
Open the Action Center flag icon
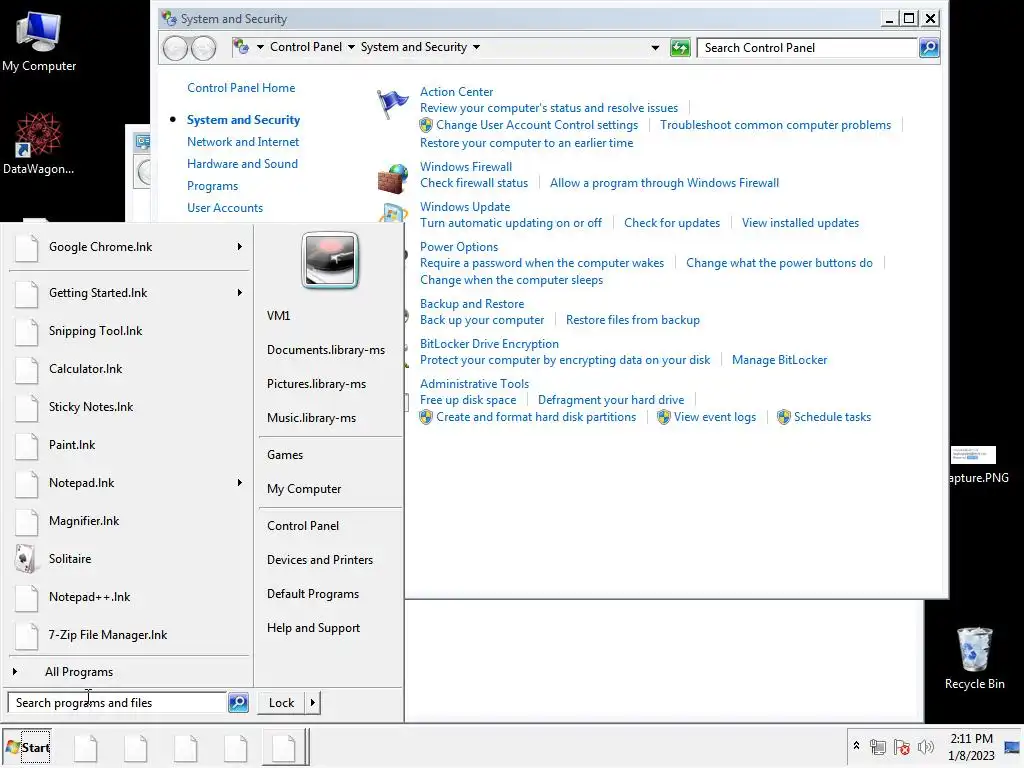[x=392, y=104]
